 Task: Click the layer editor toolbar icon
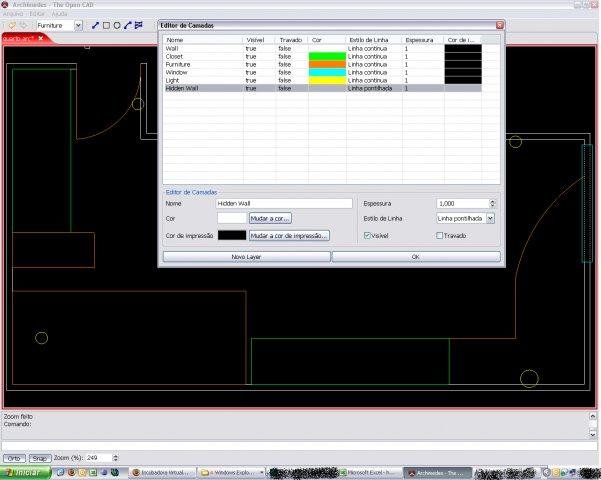[138, 25]
